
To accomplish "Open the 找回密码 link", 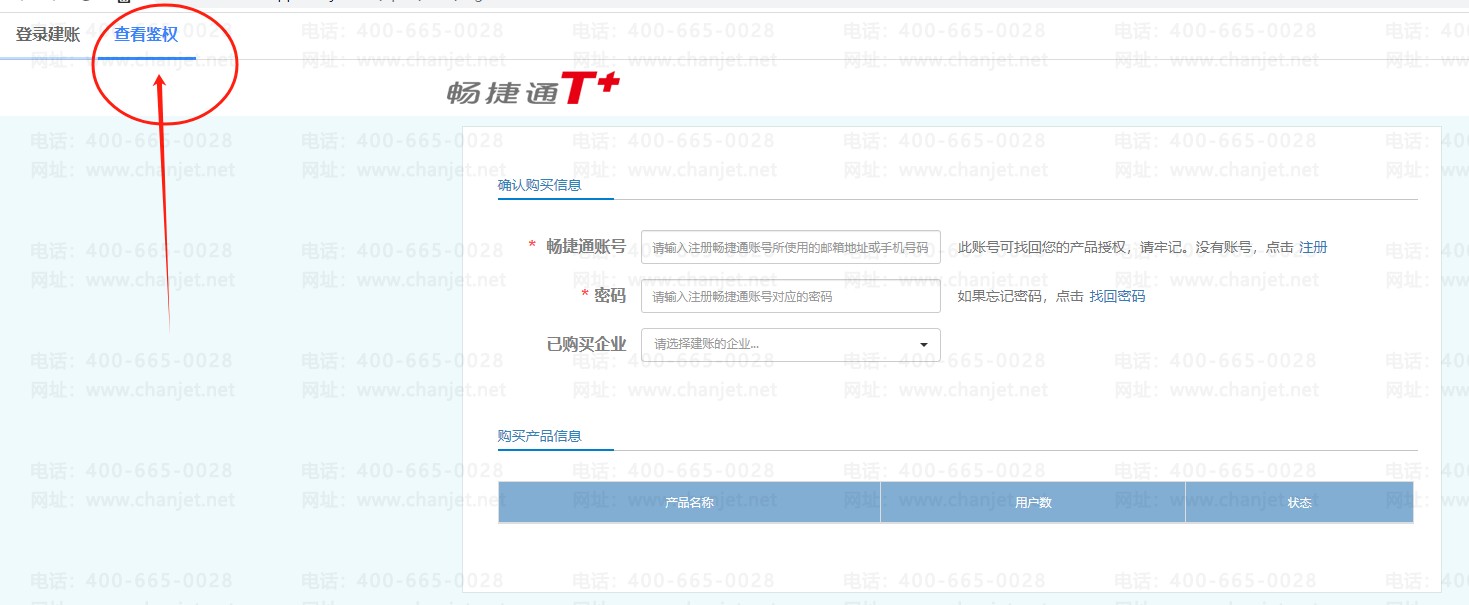I will (x=1117, y=296).
